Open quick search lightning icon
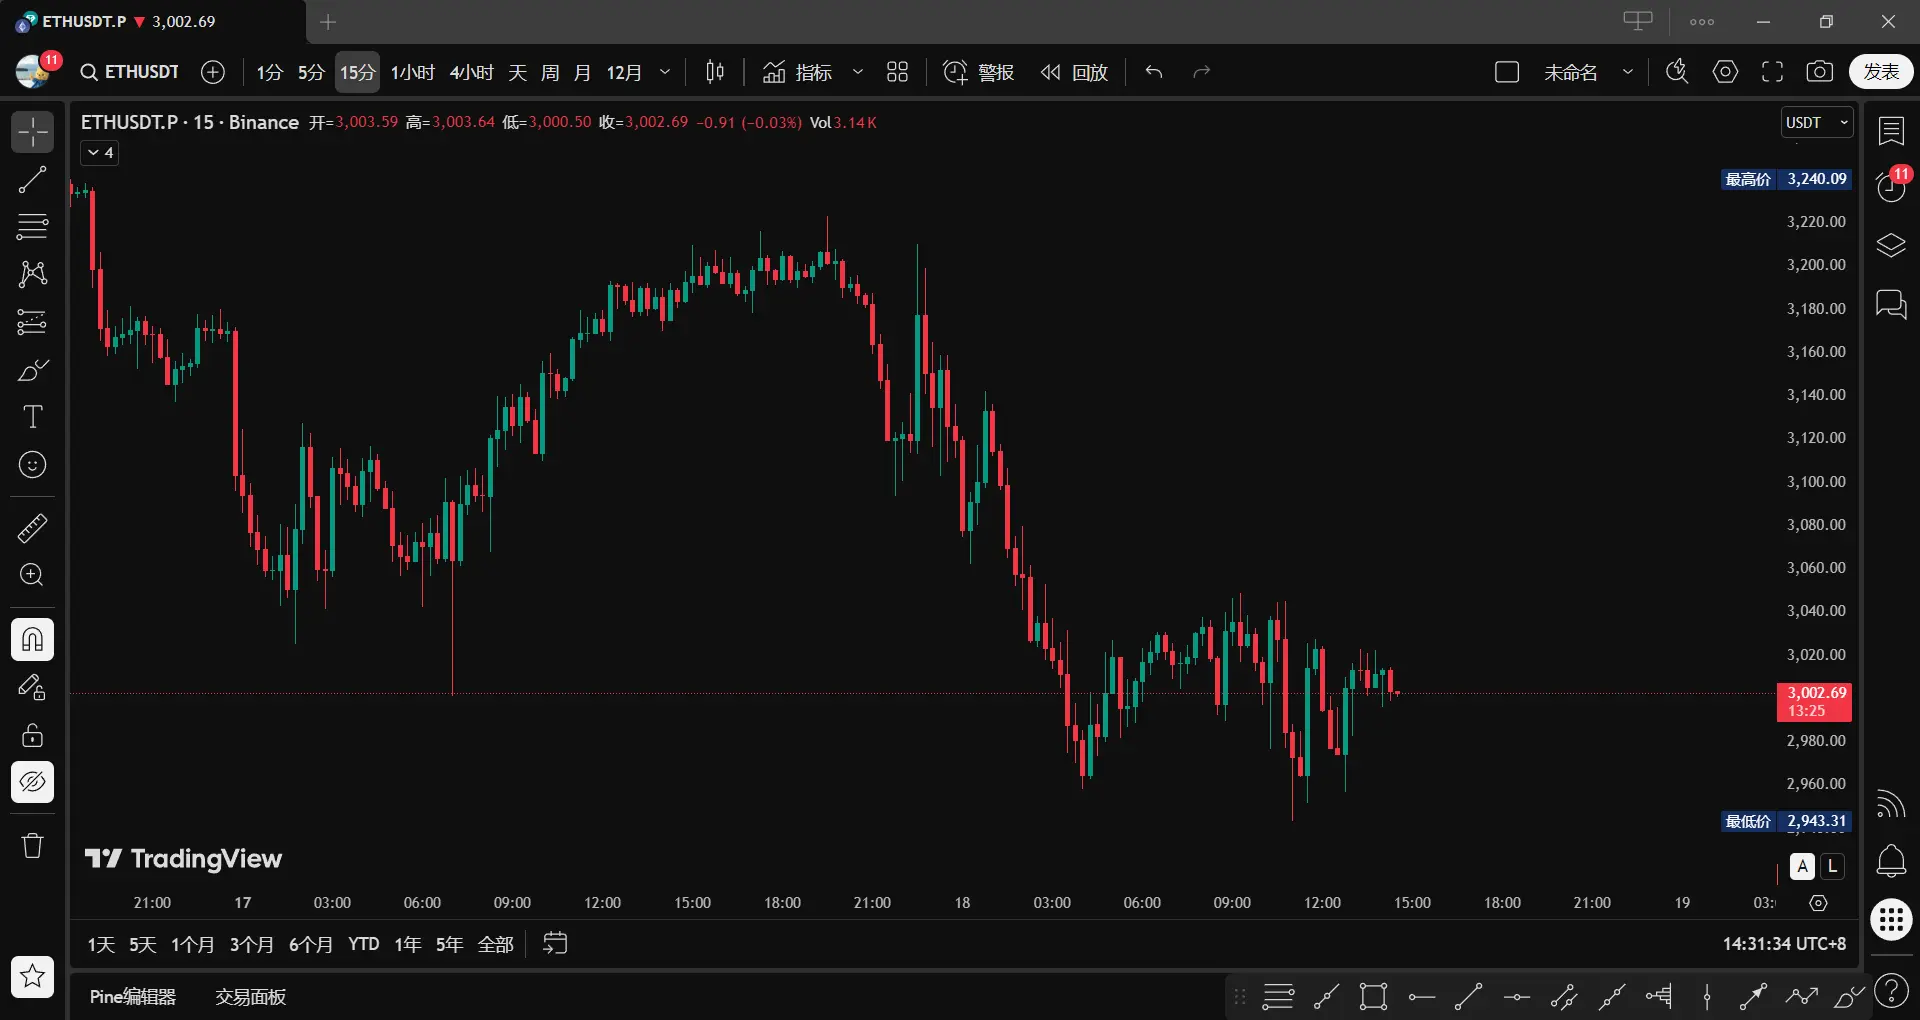This screenshot has height=1020, width=1920. click(1677, 72)
